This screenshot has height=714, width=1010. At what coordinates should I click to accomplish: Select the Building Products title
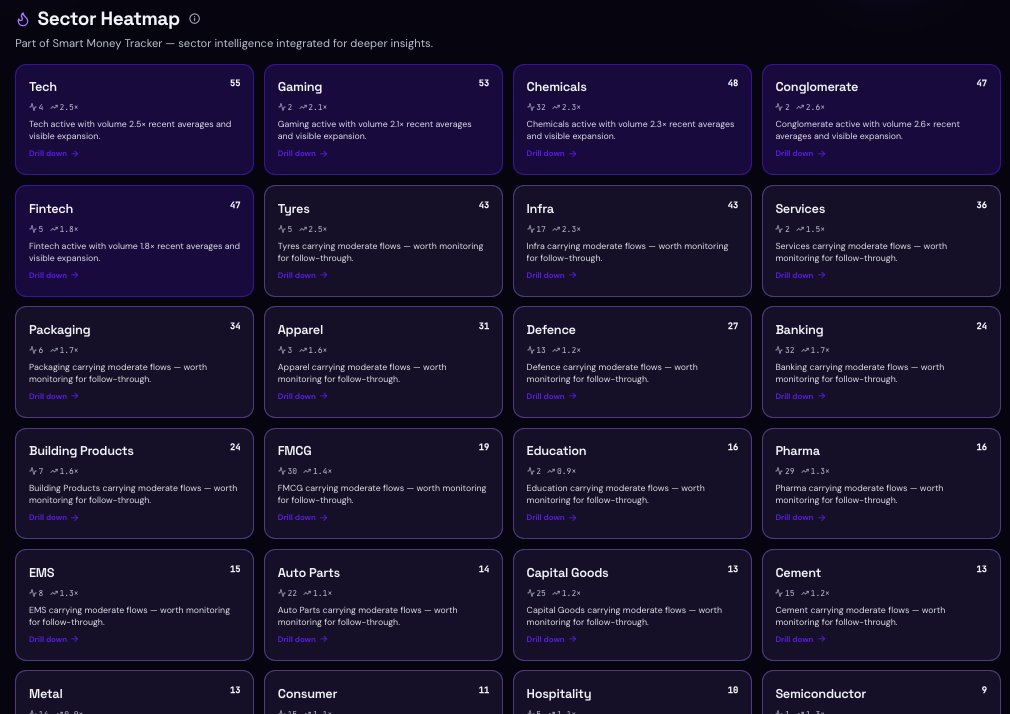coord(81,451)
